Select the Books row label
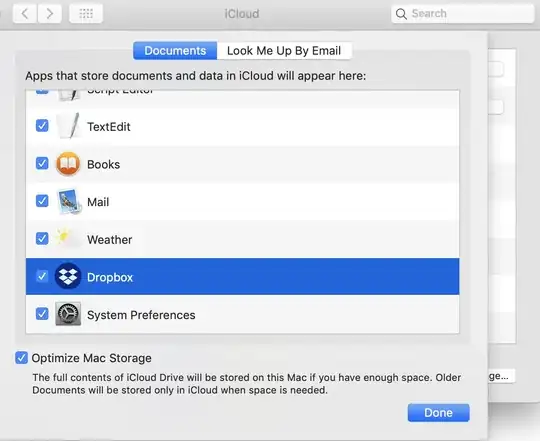This screenshot has width=540, height=441. (x=104, y=164)
